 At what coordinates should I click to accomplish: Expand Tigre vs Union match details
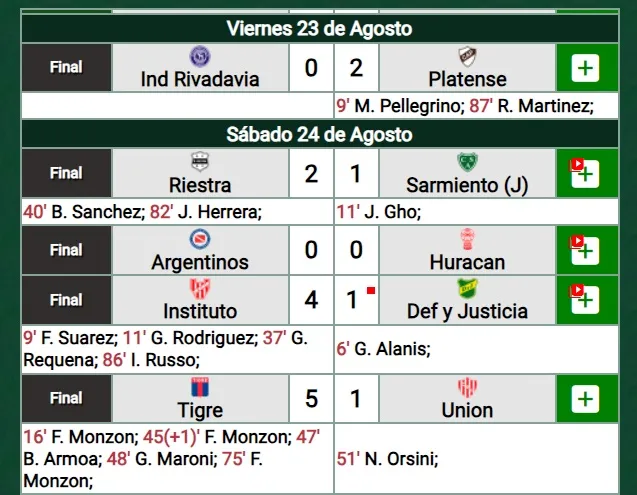point(586,400)
